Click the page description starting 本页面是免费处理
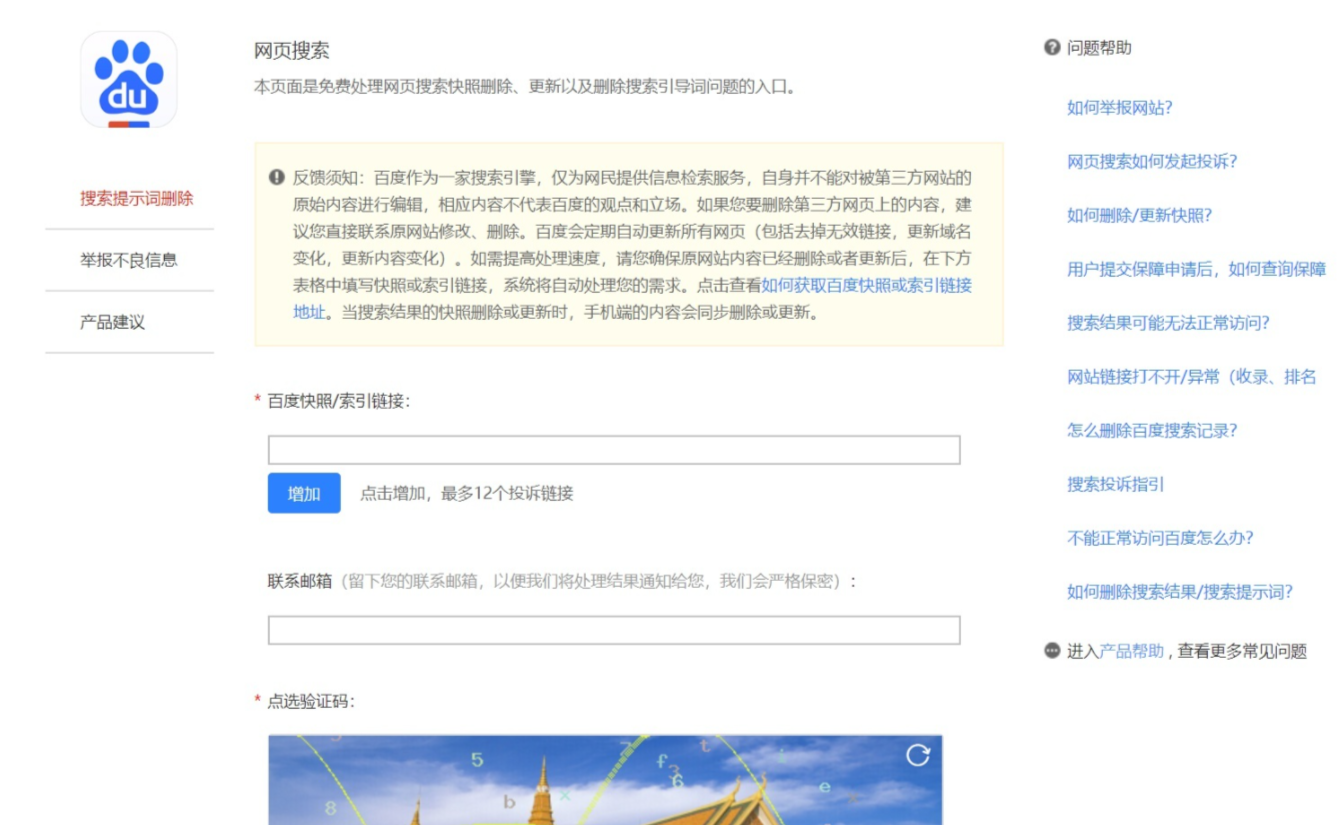 click(525, 87)
